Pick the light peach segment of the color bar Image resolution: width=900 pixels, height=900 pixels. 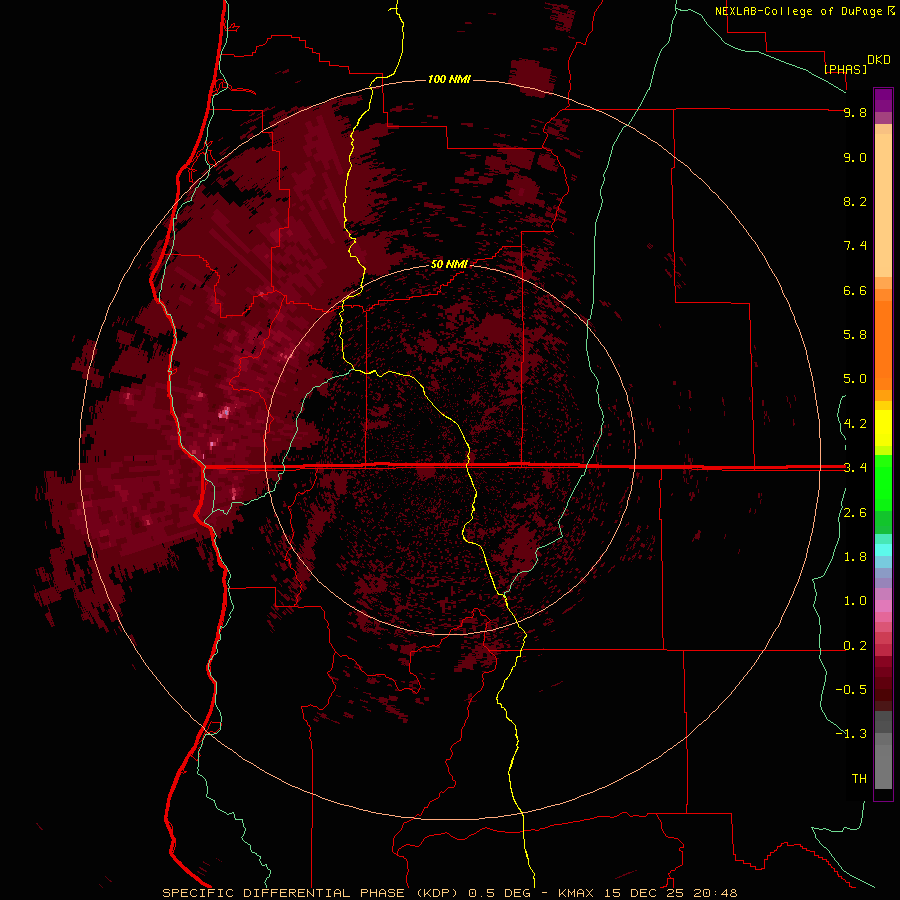883,206
